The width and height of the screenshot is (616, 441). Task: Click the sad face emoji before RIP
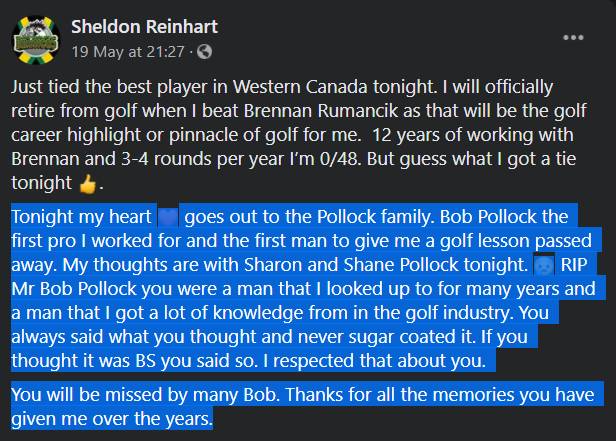click(544, 265)
